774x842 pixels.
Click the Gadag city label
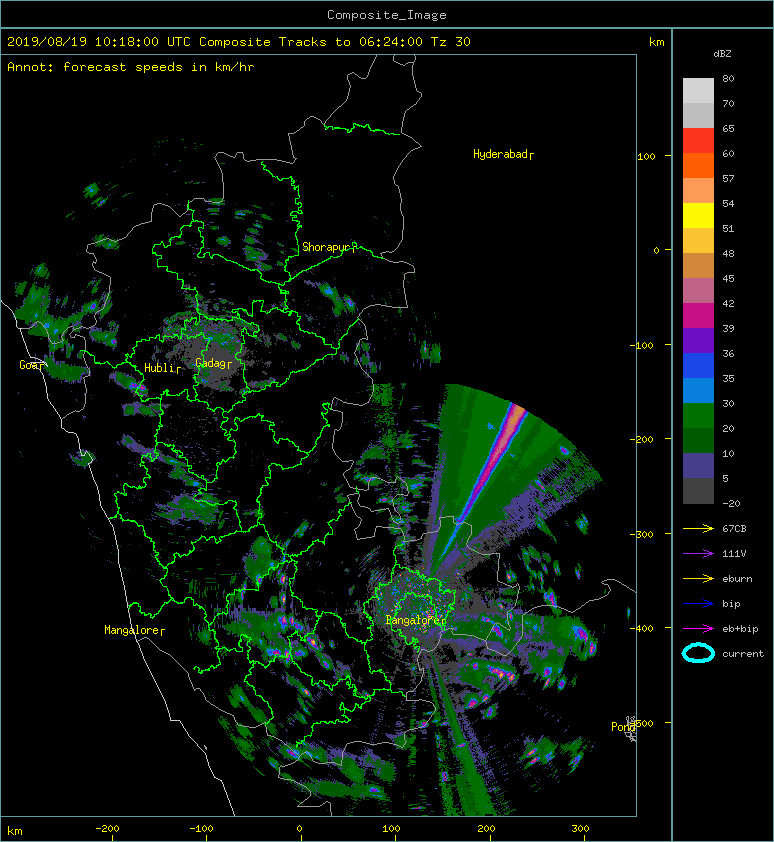click(213, 363)
